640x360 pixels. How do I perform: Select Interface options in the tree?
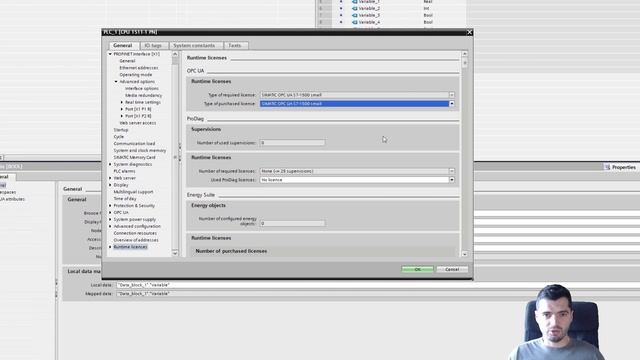point(142,89)
